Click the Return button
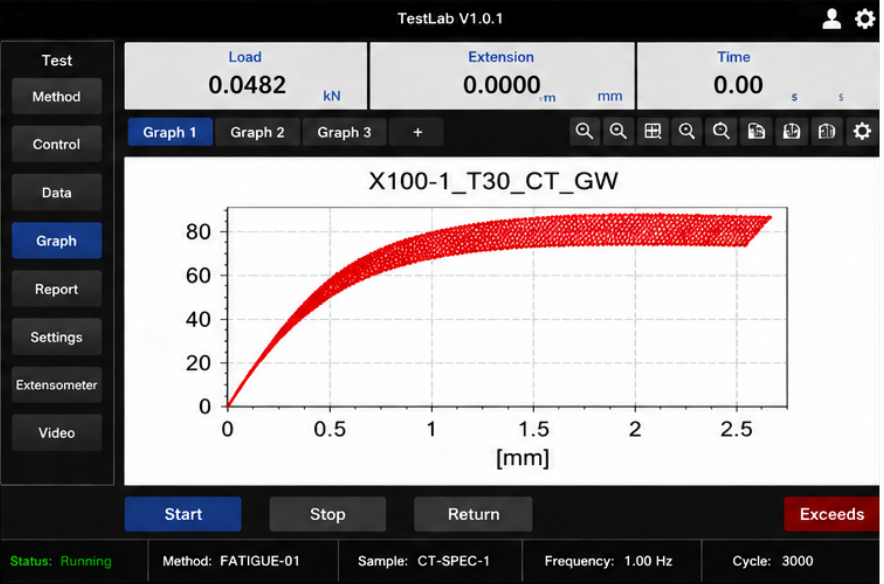This screenshot has width=884, height=584. coord(473,514)
